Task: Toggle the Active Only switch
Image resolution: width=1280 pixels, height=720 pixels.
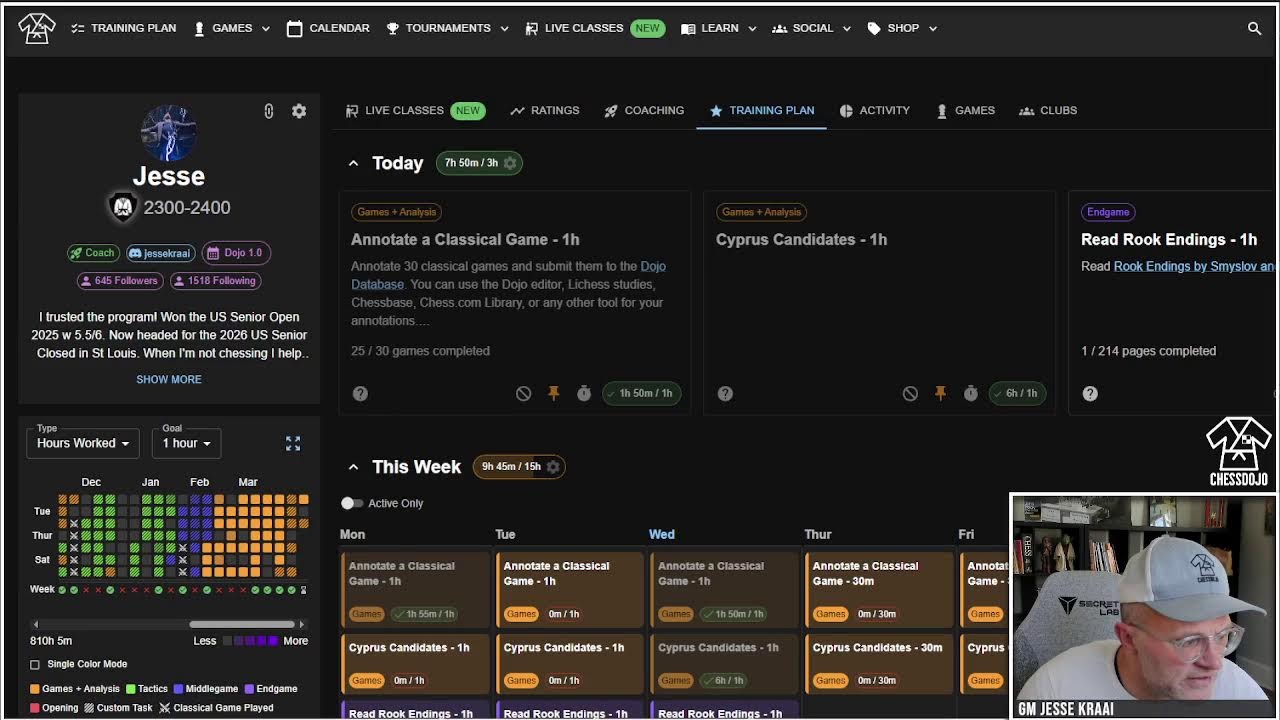Action: 352,503
